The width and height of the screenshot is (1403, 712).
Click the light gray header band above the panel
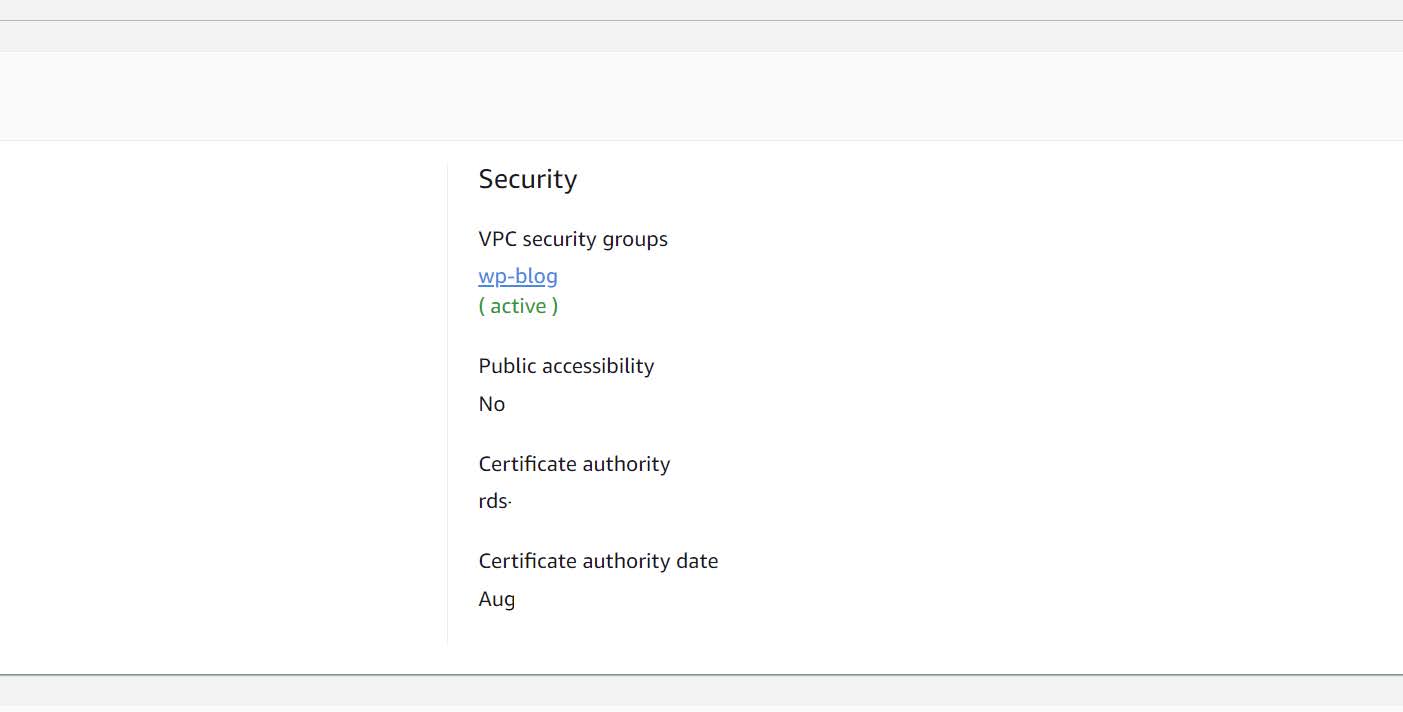[700, 96]
